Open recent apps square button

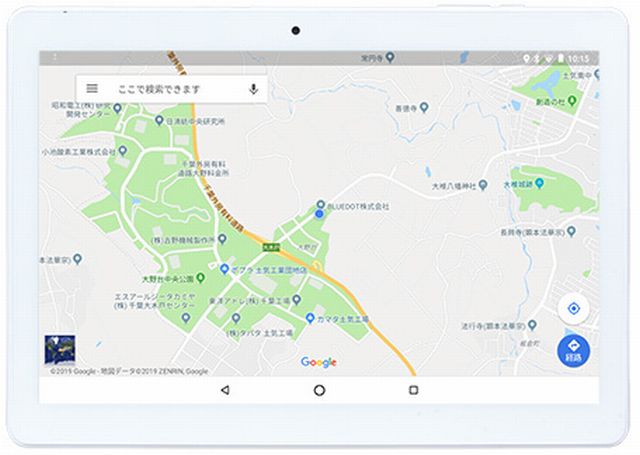(x=413, y=390)
